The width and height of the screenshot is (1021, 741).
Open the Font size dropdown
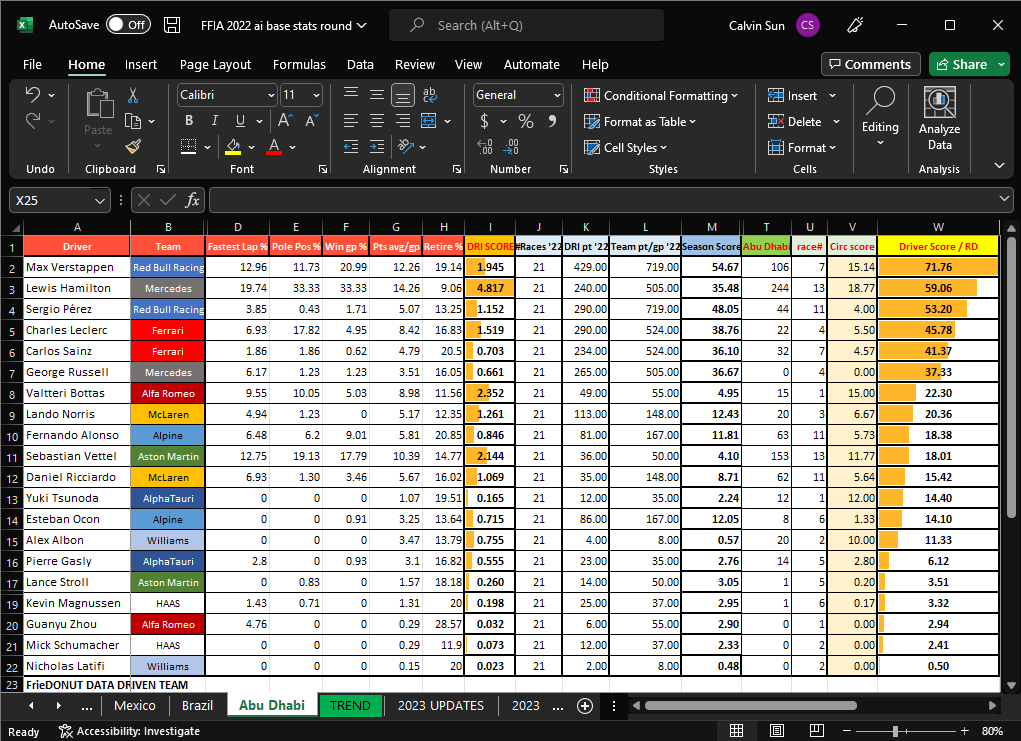pos(316,95)
